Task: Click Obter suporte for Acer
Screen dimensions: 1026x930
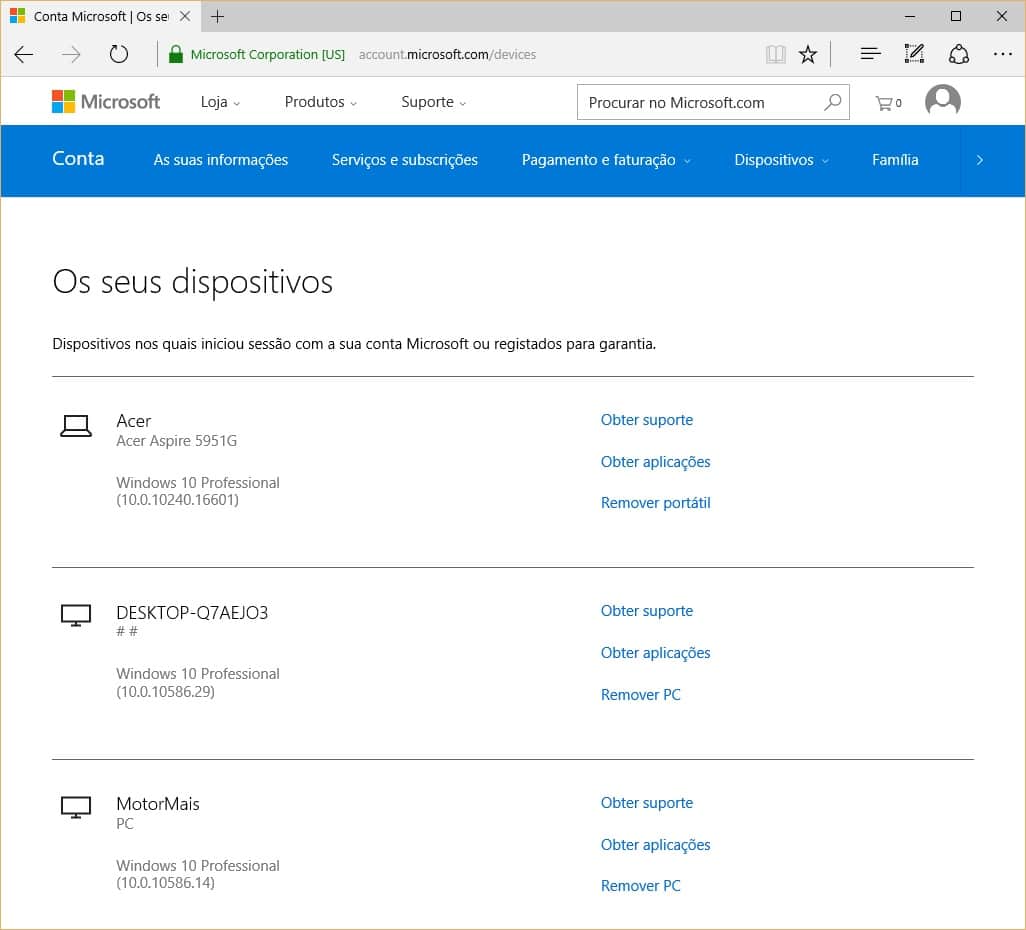Action: pyautogui.click(x=646, y=420)
